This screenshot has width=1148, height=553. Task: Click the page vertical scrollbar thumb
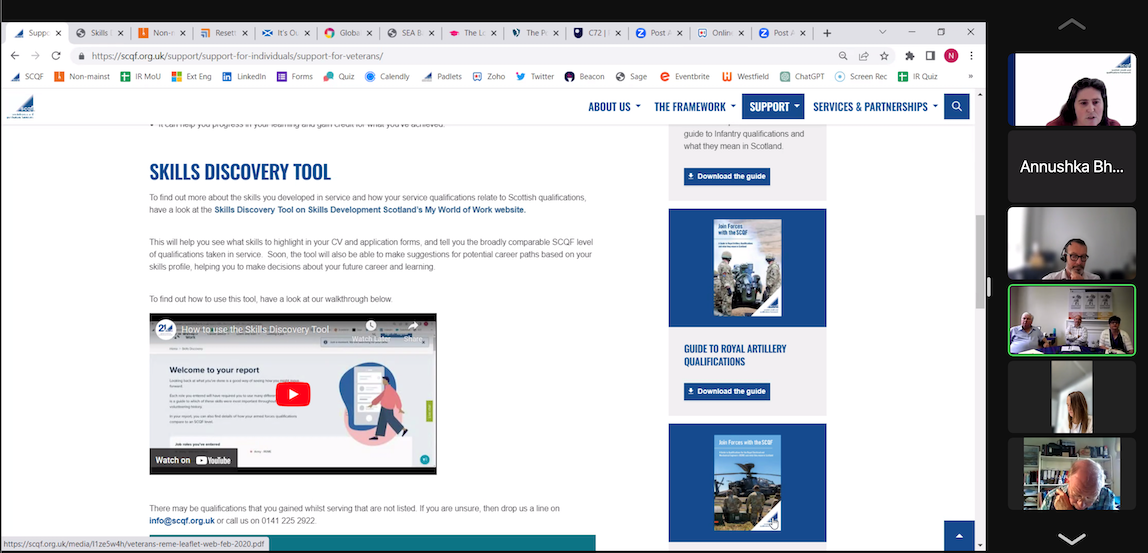click(980, 262)
